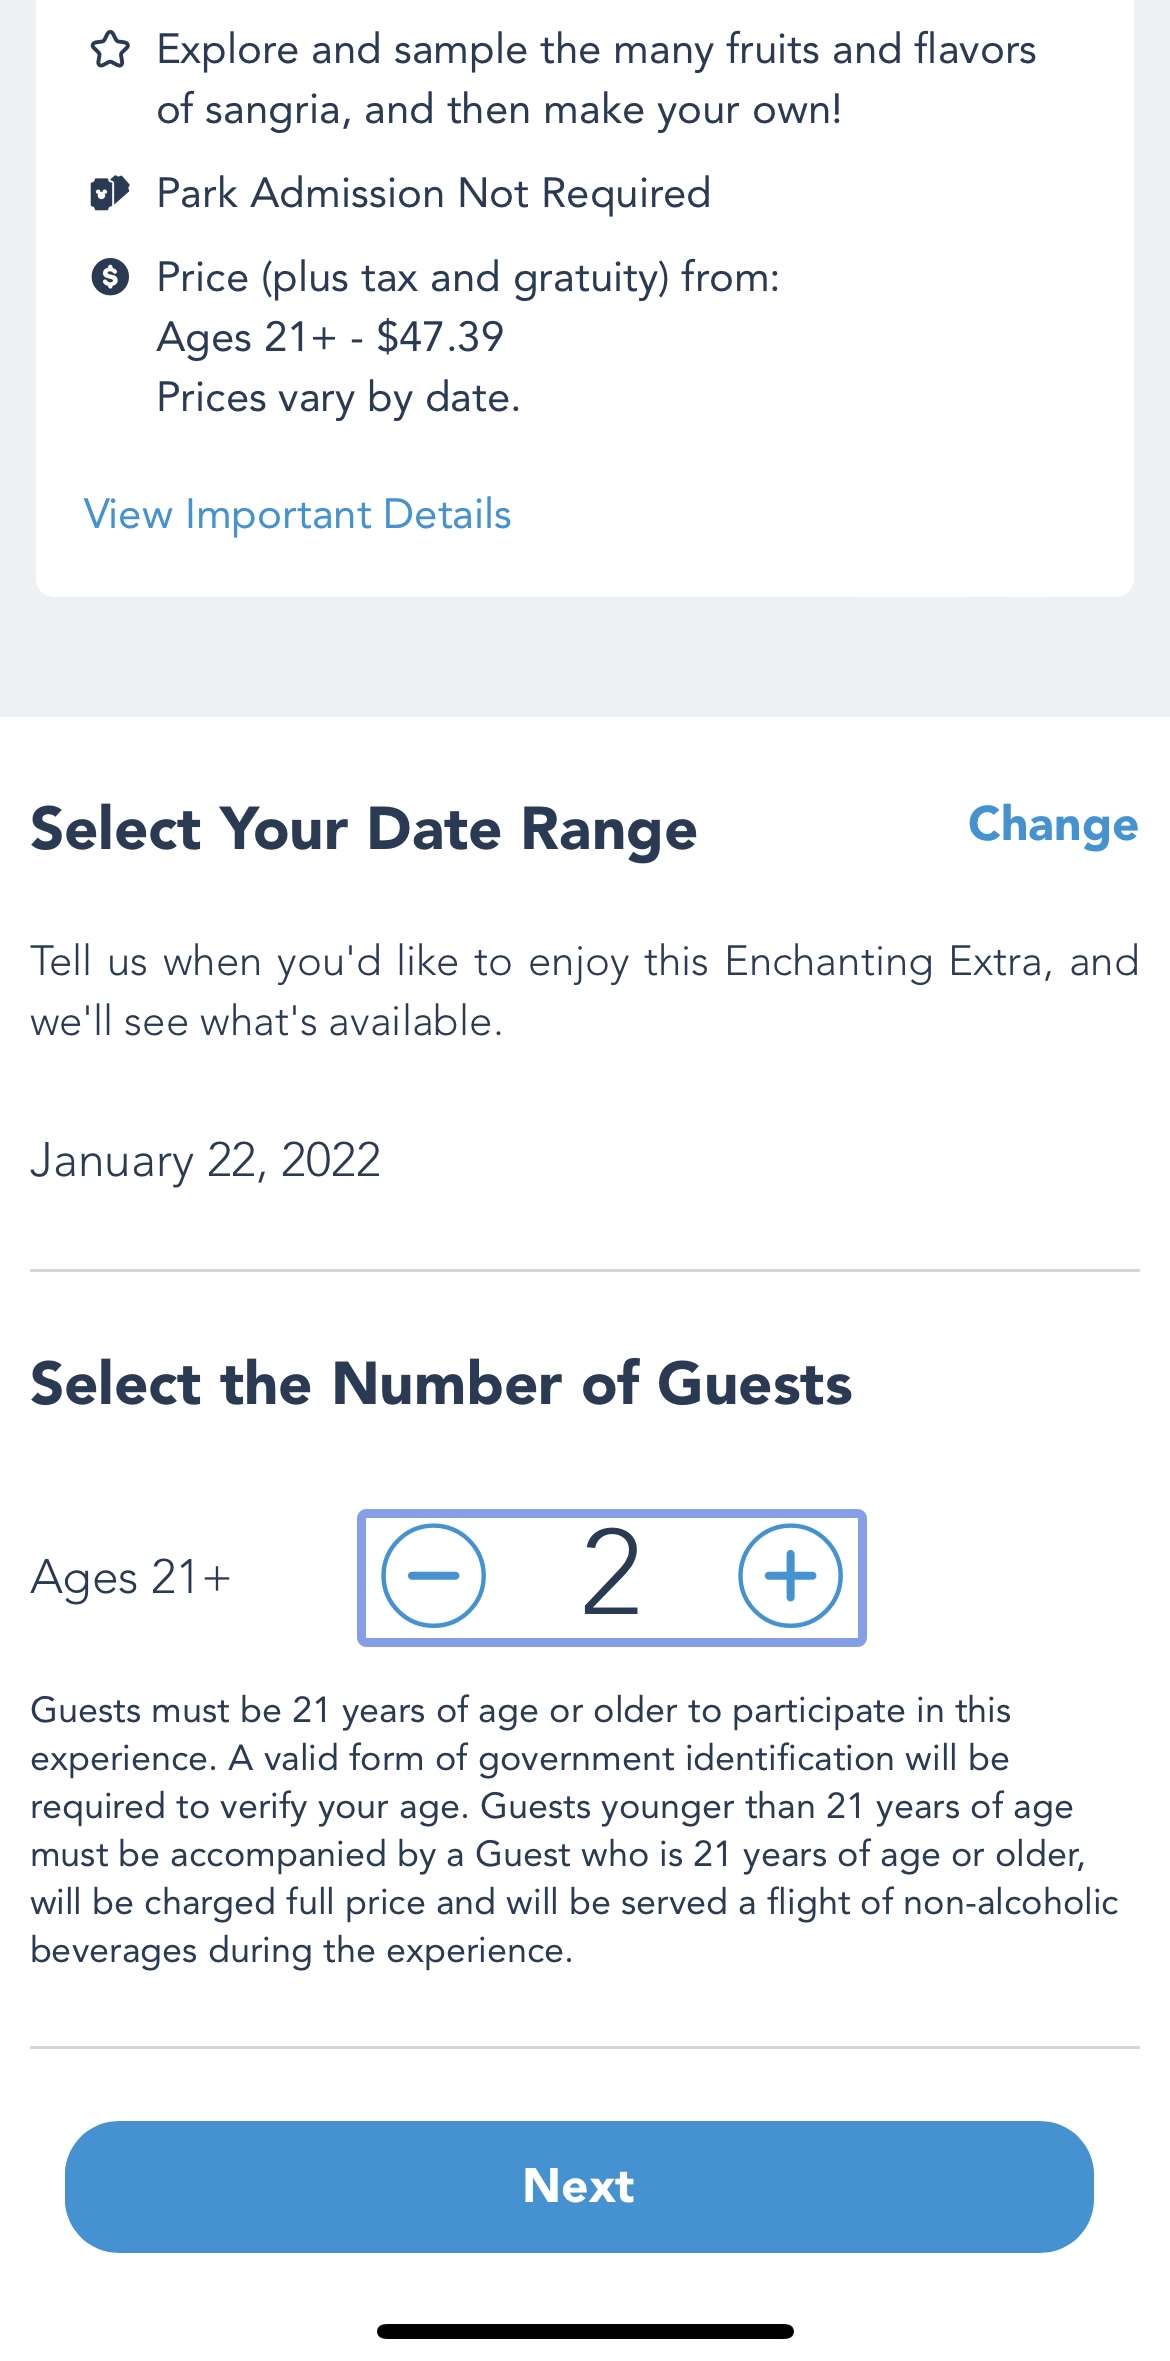The height and width of the screenshot is (2361, 1170).
Task: Tap the guest count number 2
Action: click(610, 1576)
